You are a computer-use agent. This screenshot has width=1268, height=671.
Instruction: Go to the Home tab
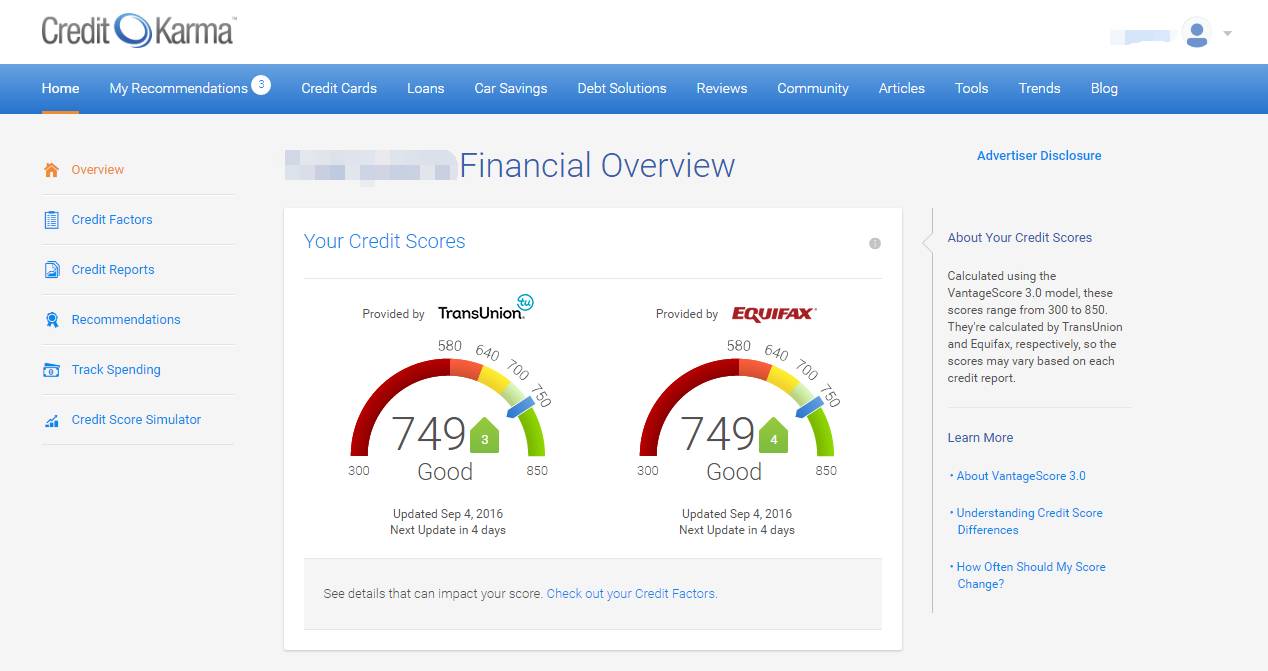60,88
